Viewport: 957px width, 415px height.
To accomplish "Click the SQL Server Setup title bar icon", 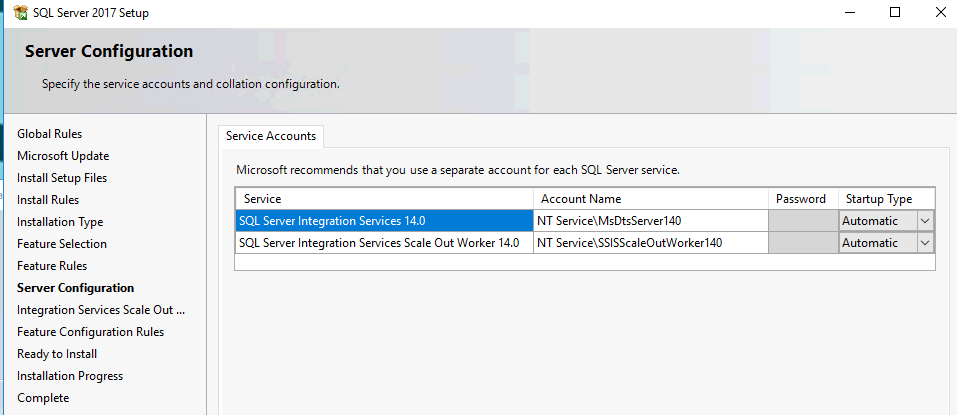I will click(x=20, y=12).
